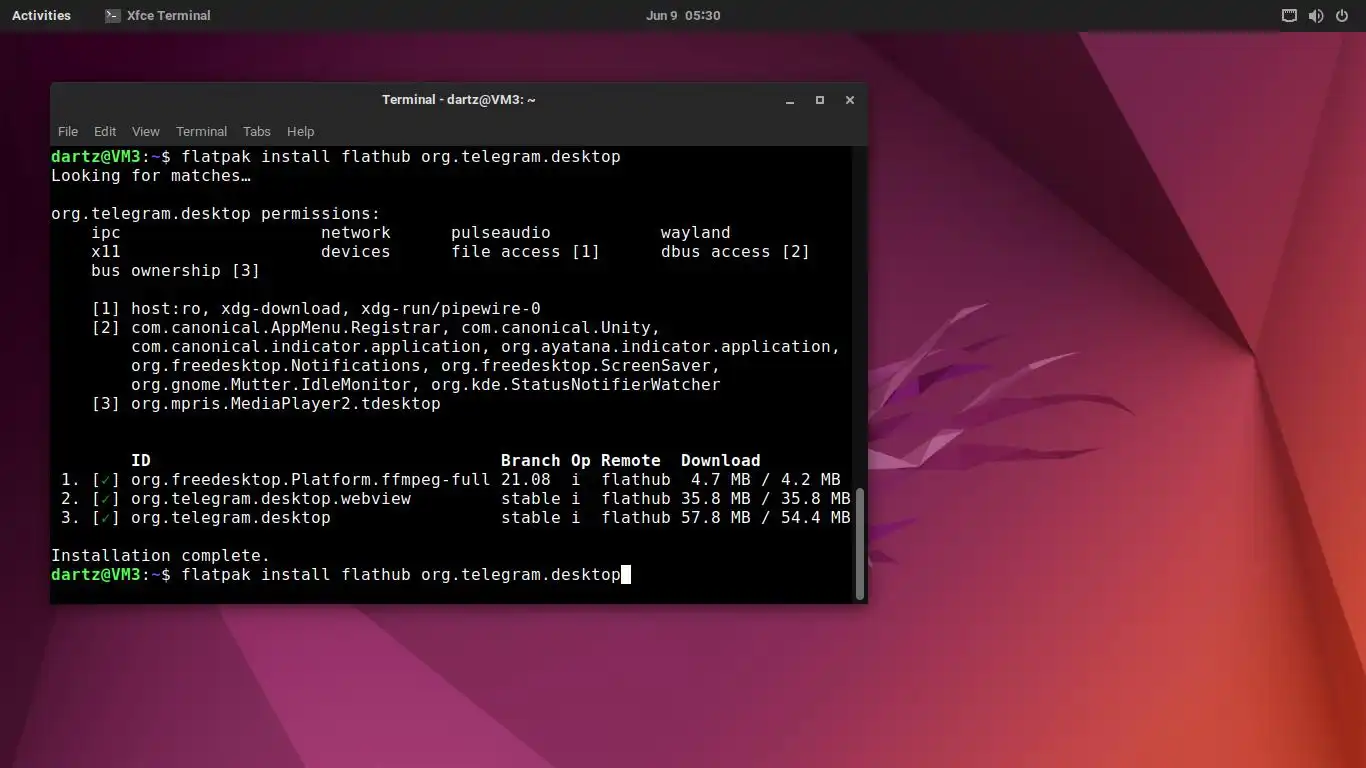The height and width of the screenshot is (768, 1366).
Task: Click 'Looking for matches…' text
Action: click(151, 176)
